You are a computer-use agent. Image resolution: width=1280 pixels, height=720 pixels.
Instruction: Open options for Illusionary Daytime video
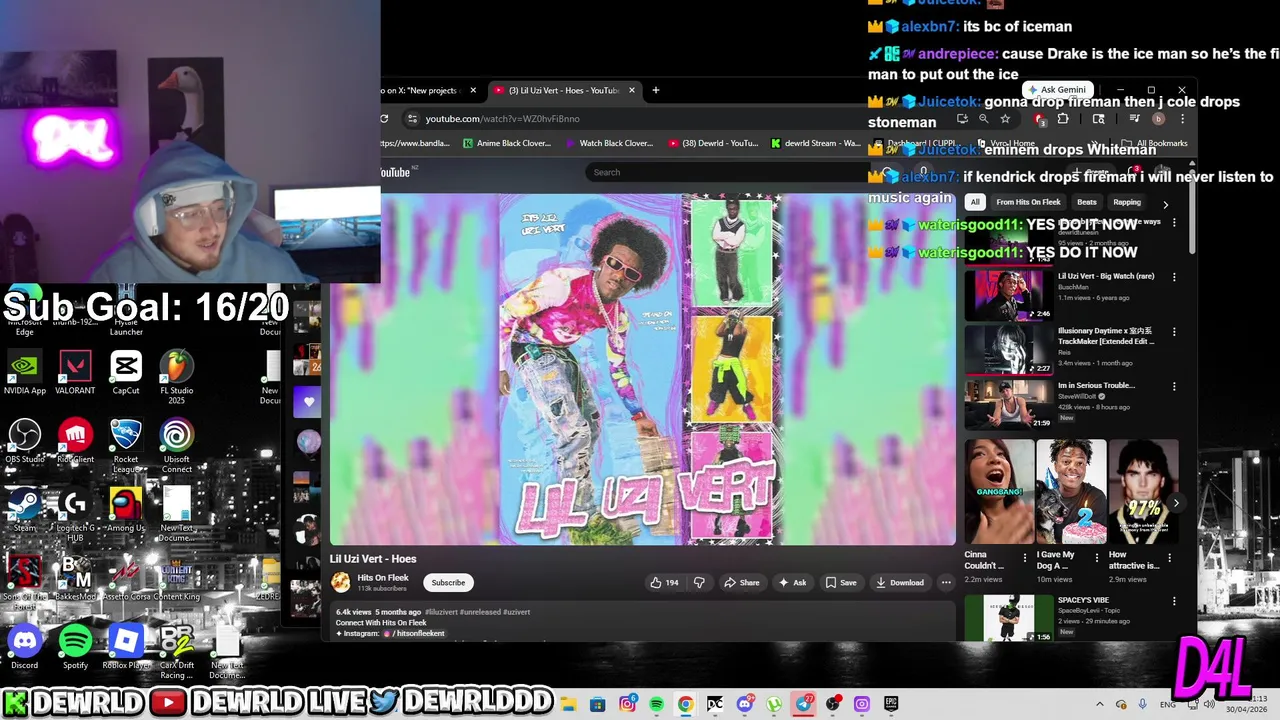pos(1174,332)
